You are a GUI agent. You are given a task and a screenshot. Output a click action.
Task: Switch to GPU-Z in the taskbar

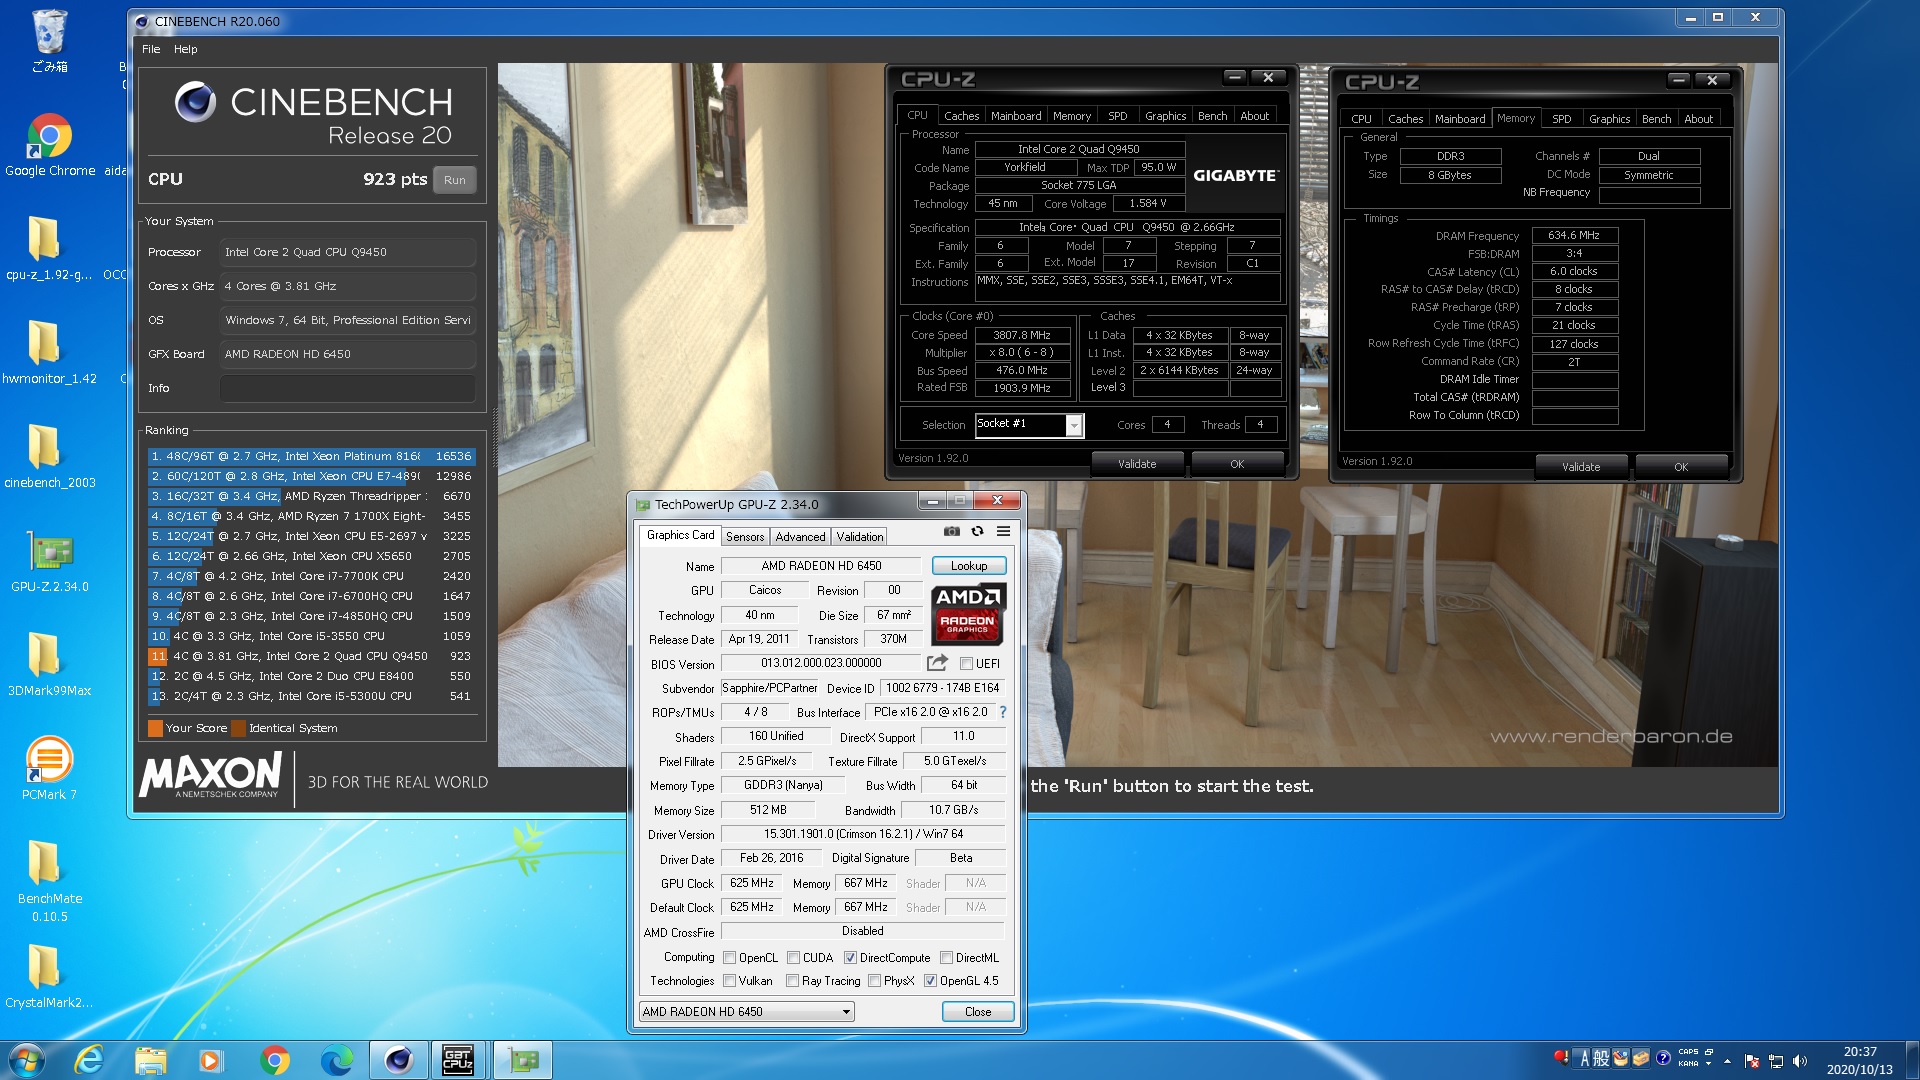523,1060
